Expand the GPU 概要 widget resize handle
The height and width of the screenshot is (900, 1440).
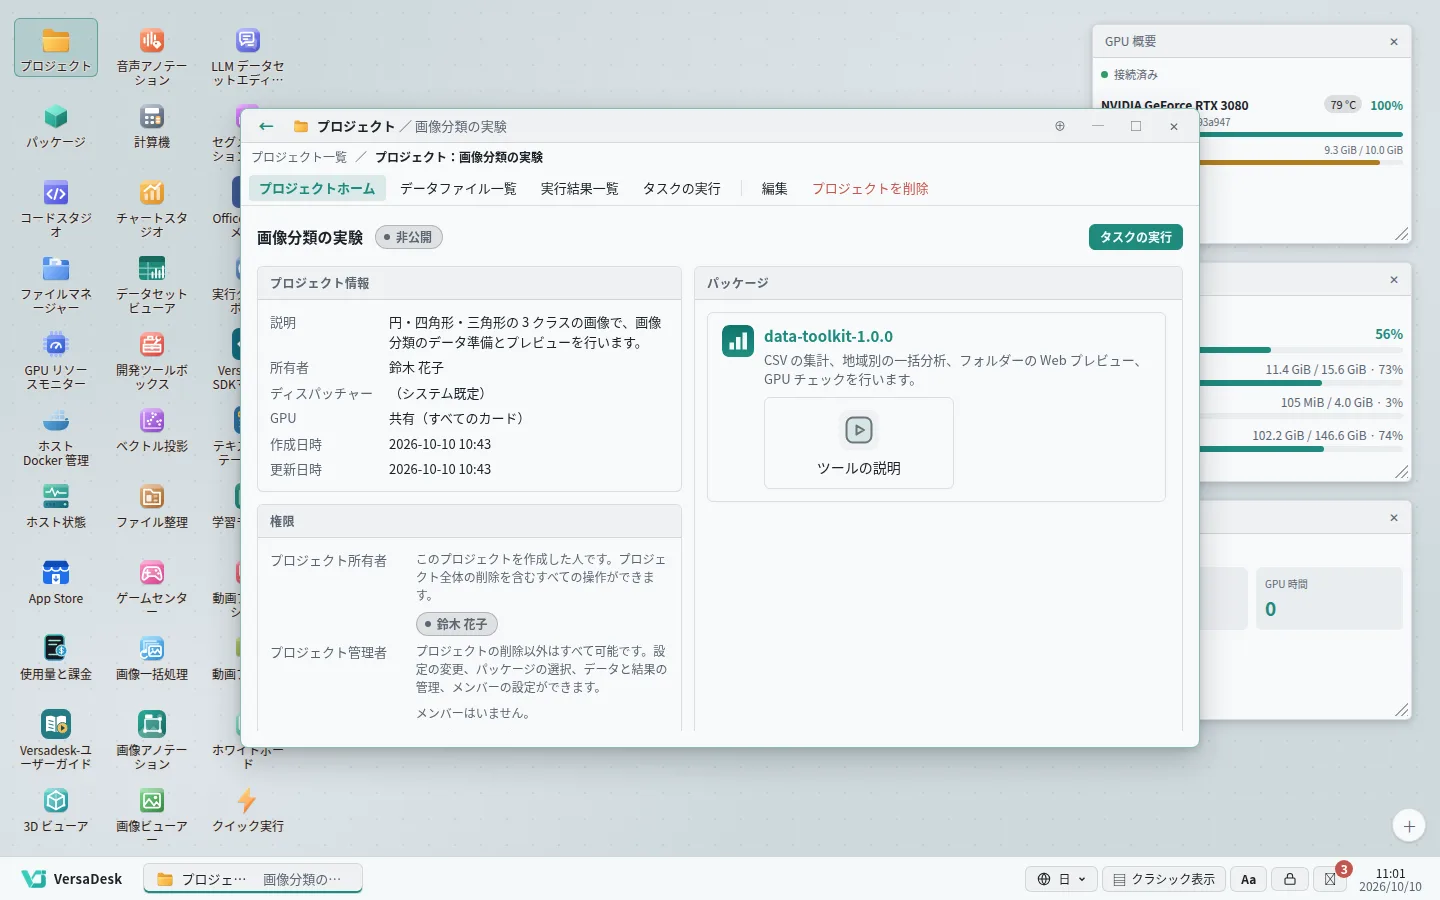1402,234
